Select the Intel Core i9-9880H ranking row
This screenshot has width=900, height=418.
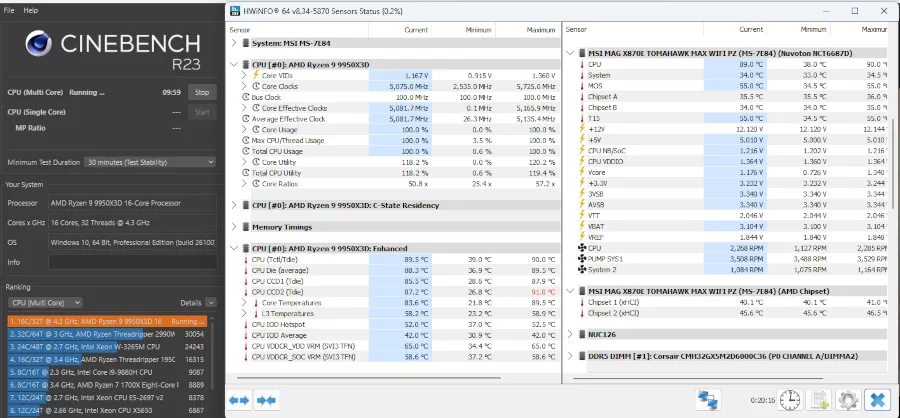(107, 372)
